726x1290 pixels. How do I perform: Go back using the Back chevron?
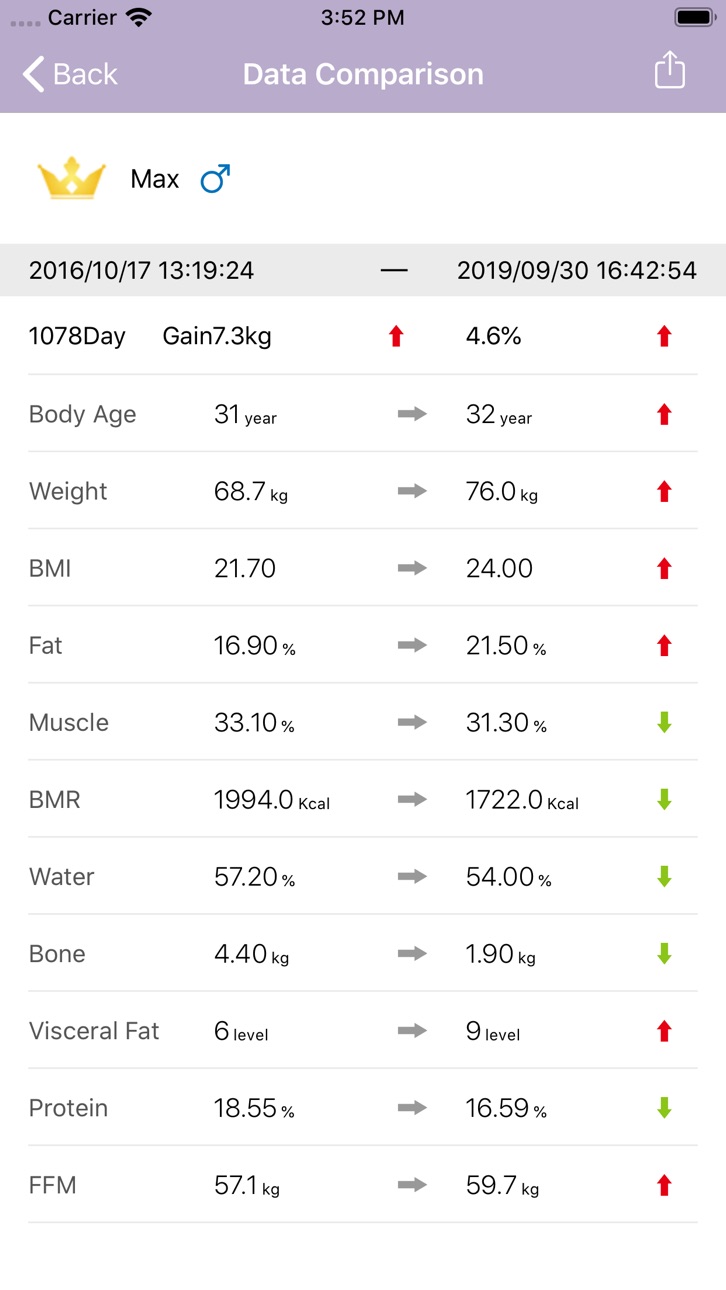tap(33, 74)
